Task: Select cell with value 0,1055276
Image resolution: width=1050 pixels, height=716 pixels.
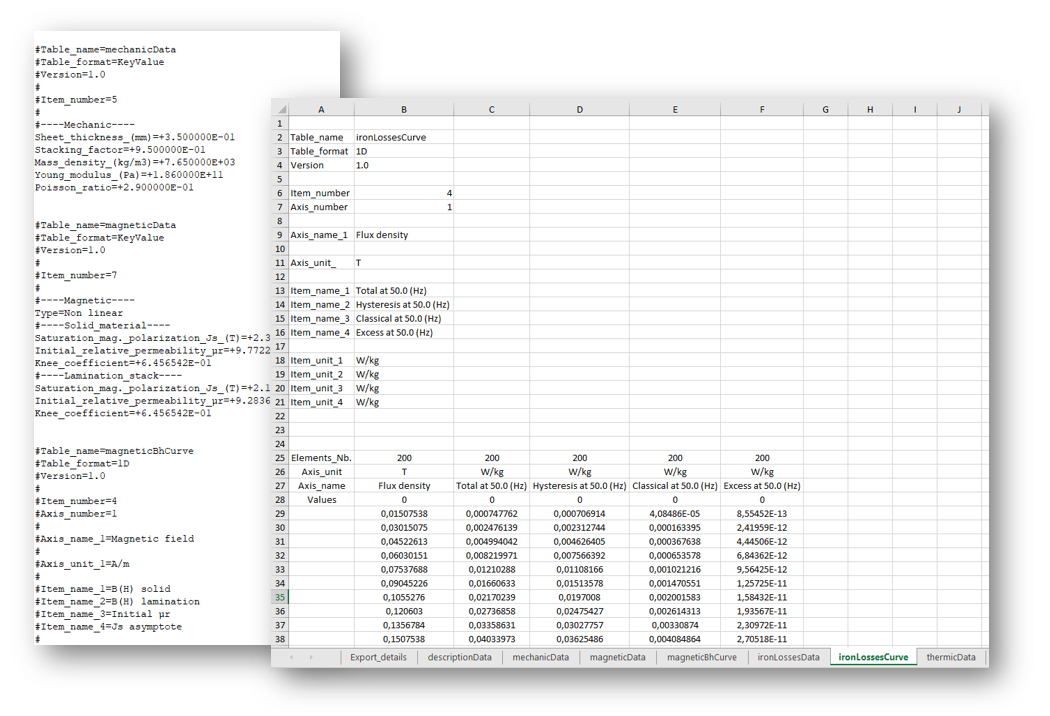Action: coord(404,597)
